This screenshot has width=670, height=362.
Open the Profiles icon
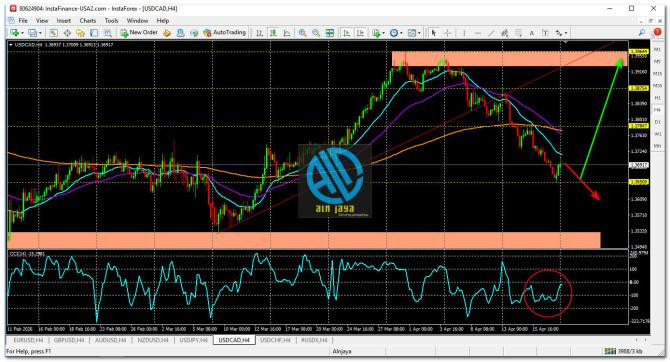point(32,33)
